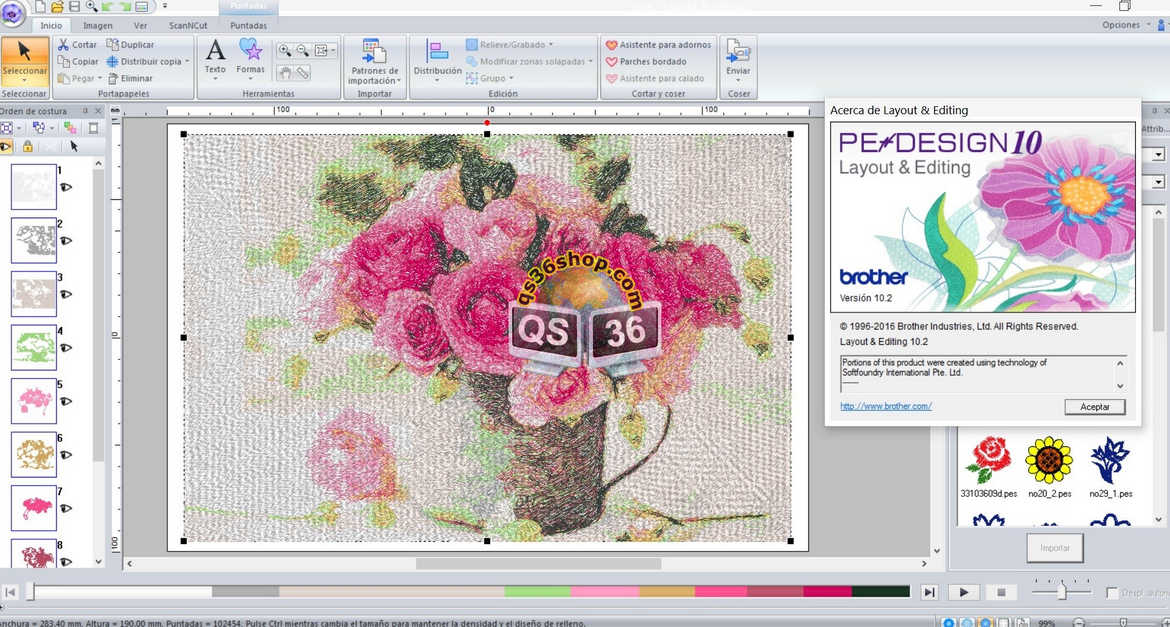Click Aceptar in the About dialog
Screen dimensions: 1170x627
pos(1095,407)
